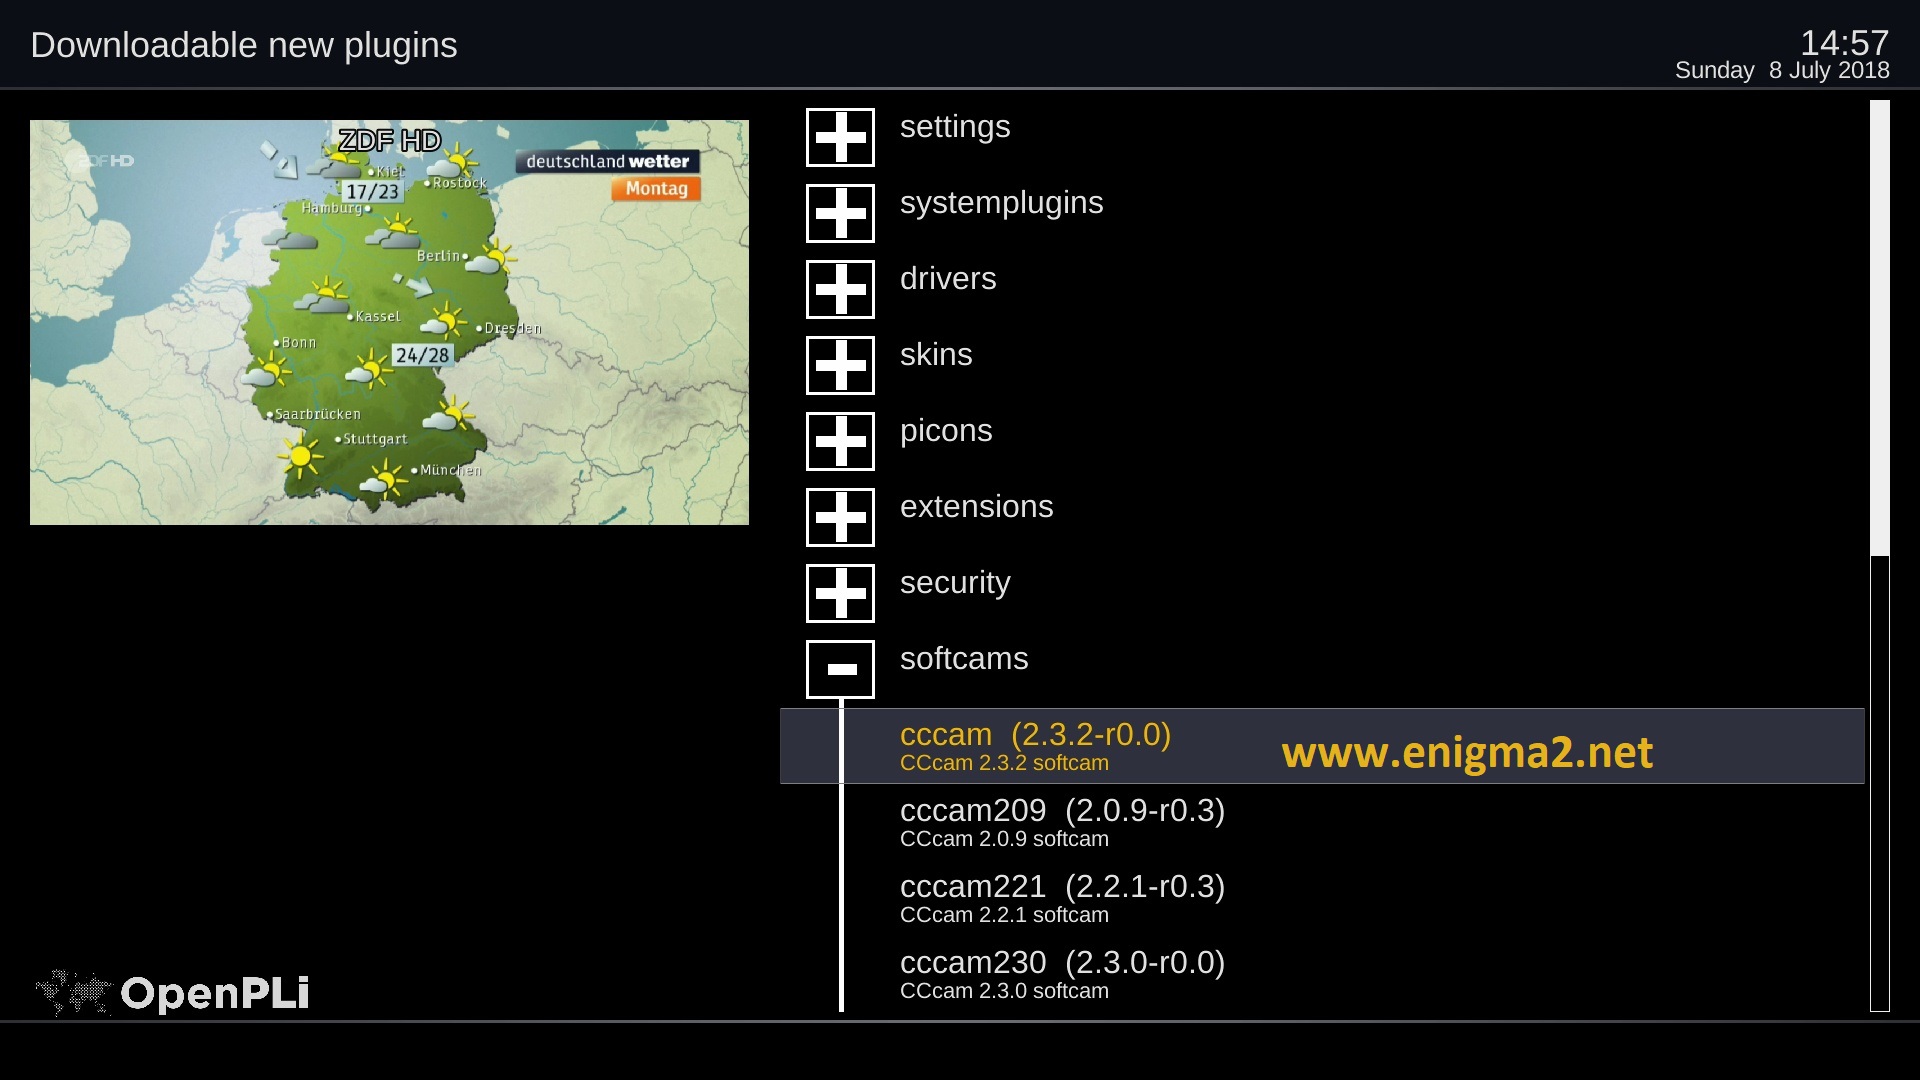
Task: Select the settings category label
Action: [x=955, y=127]
